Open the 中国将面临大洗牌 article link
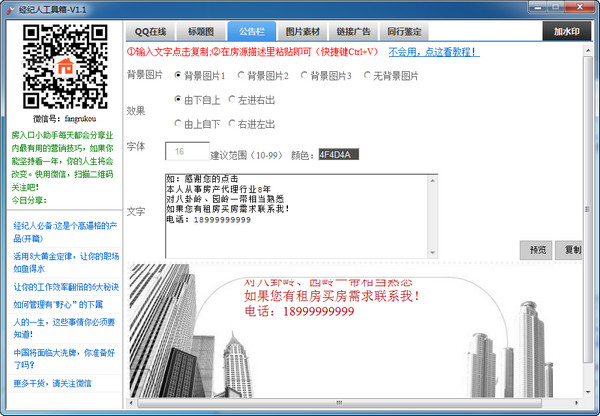 (x=63, y=357)
